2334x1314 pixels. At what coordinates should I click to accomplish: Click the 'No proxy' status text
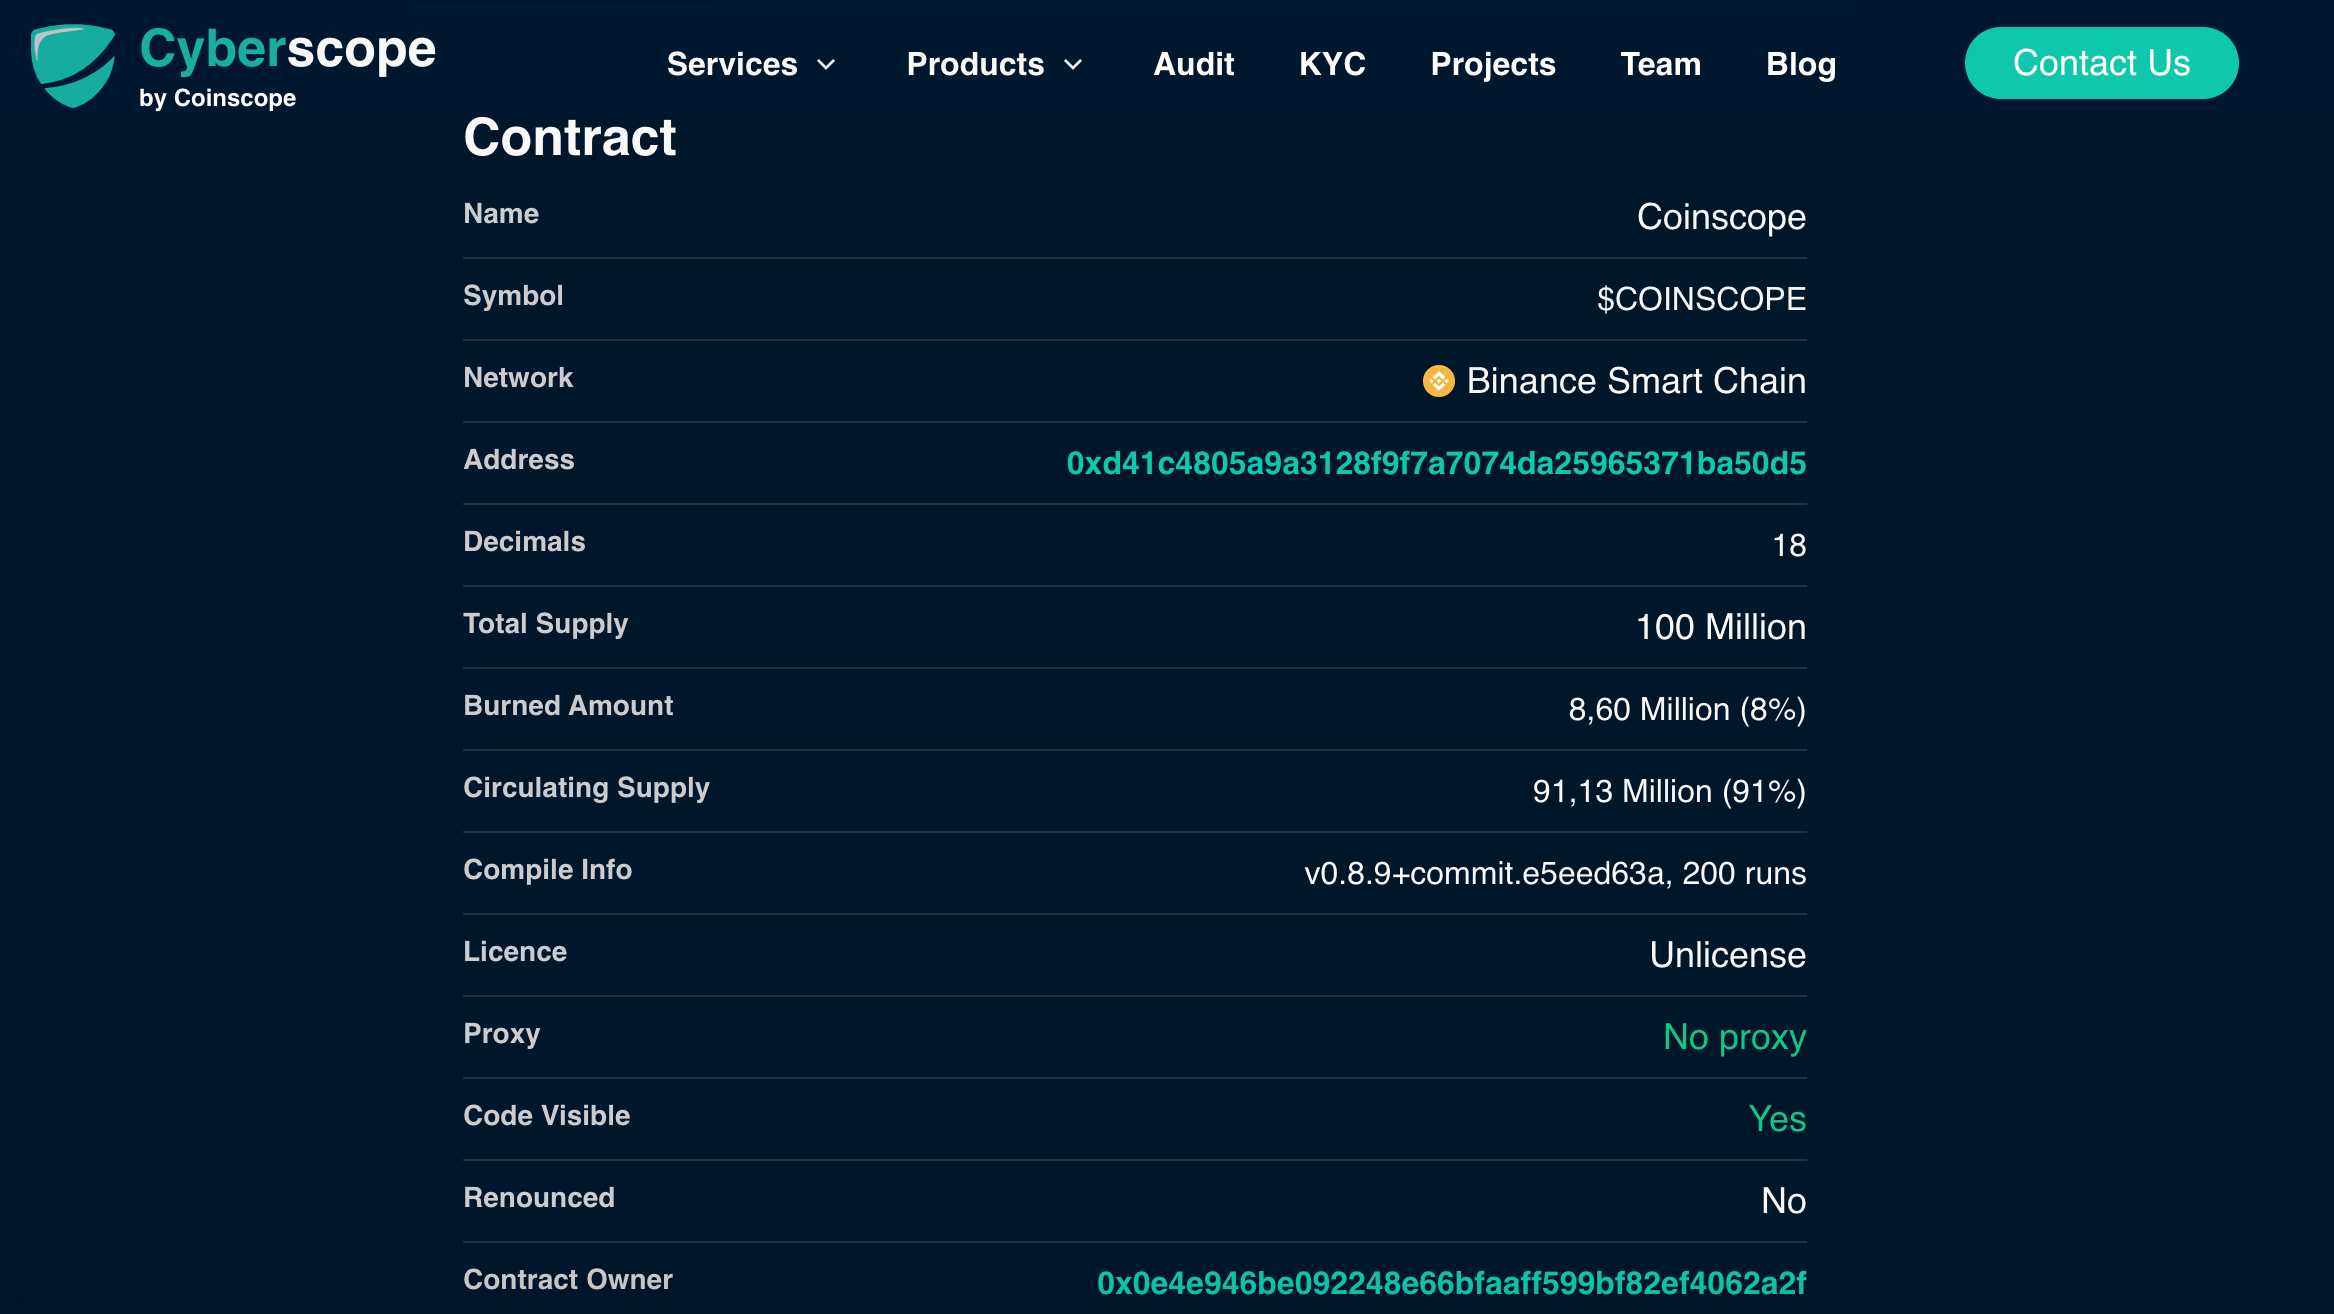point(1734,1037)
